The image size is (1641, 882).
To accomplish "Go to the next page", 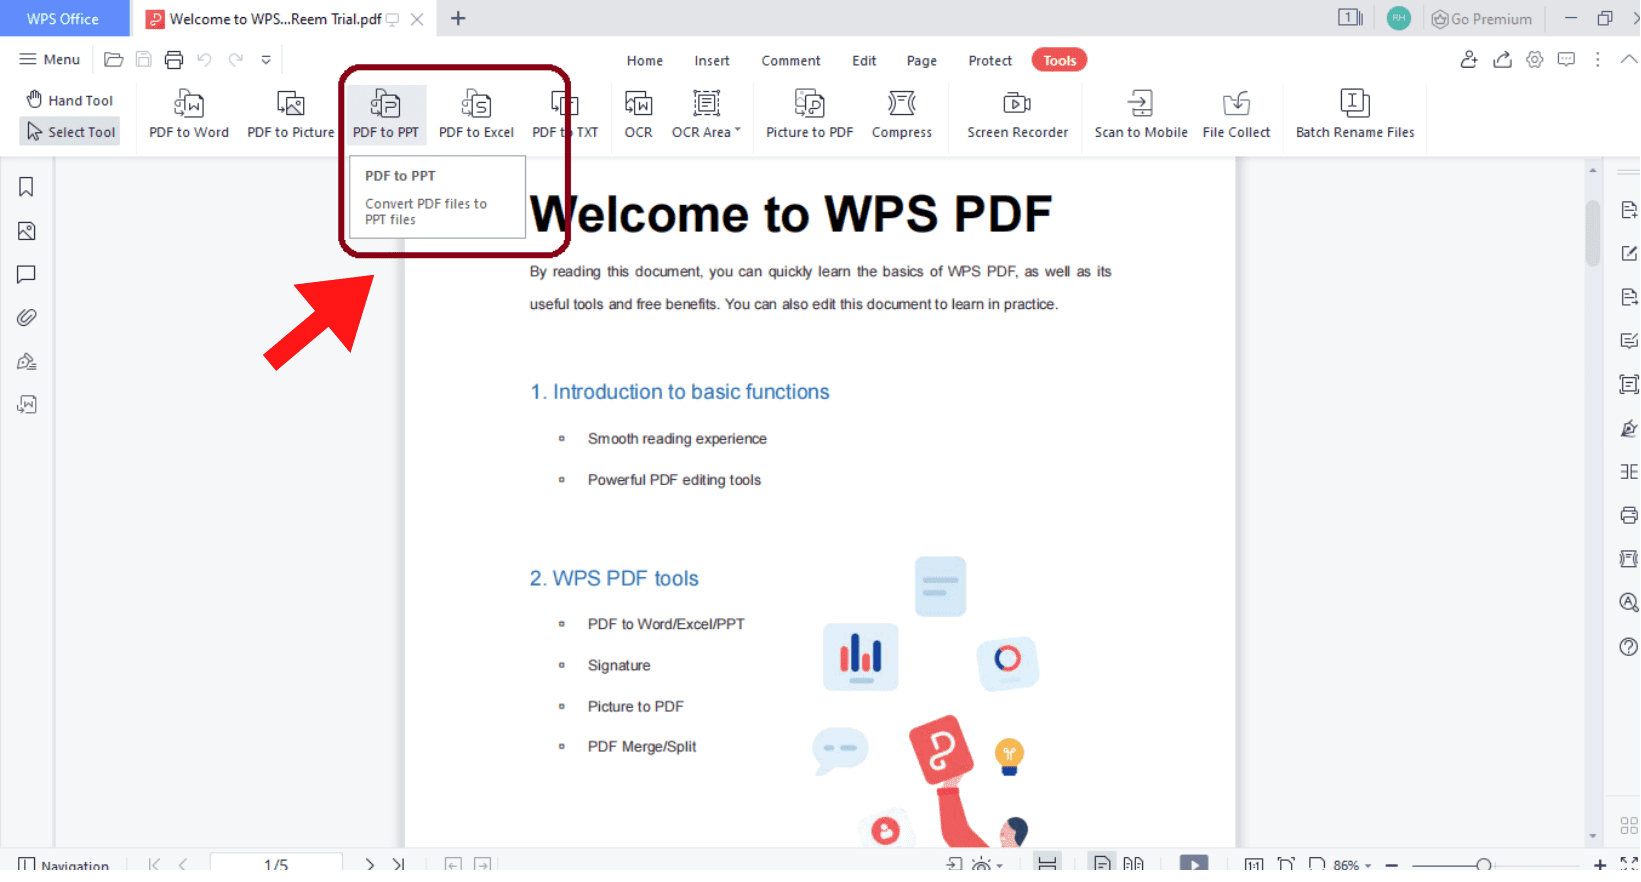I will pos(370,864).
